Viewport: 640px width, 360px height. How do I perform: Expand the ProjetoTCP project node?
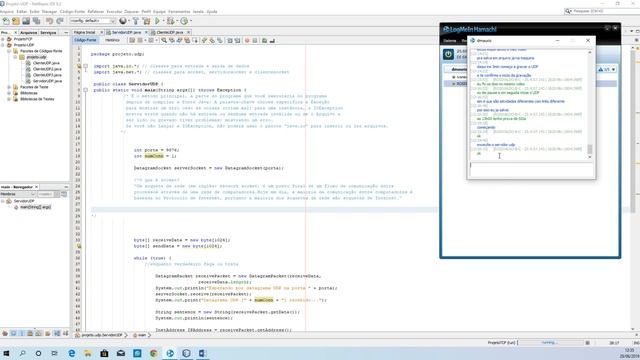tap(3, 39)
